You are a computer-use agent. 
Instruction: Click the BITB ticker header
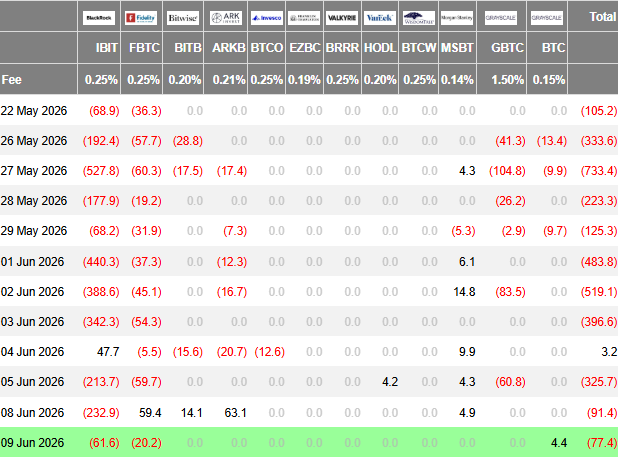(x=188, y=48)
